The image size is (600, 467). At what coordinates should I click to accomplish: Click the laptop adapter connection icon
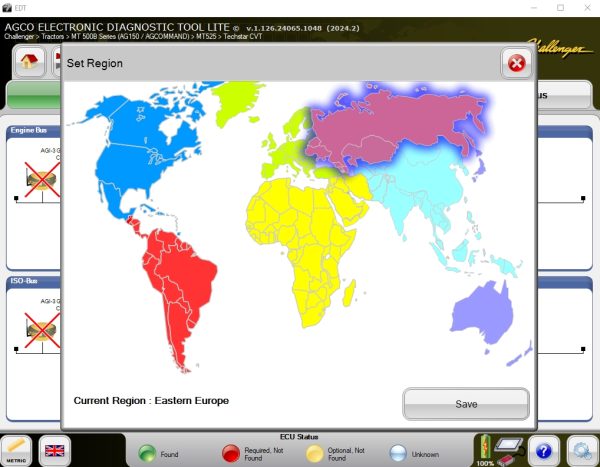[509, 450]
